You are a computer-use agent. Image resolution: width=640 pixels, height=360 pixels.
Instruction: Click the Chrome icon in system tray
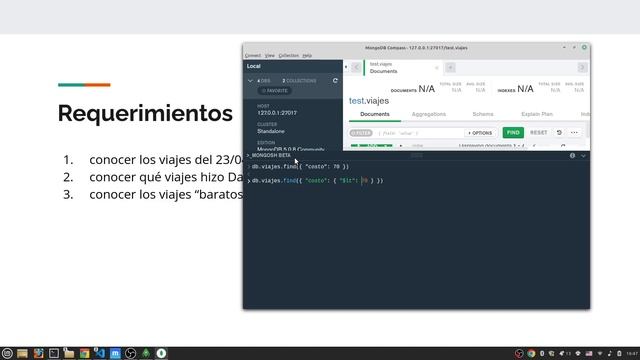[x=531, y=353]
